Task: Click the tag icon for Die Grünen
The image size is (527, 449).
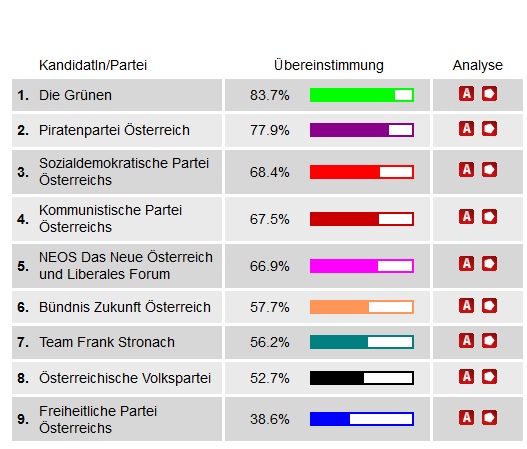Action: click(x=489, y=94)
